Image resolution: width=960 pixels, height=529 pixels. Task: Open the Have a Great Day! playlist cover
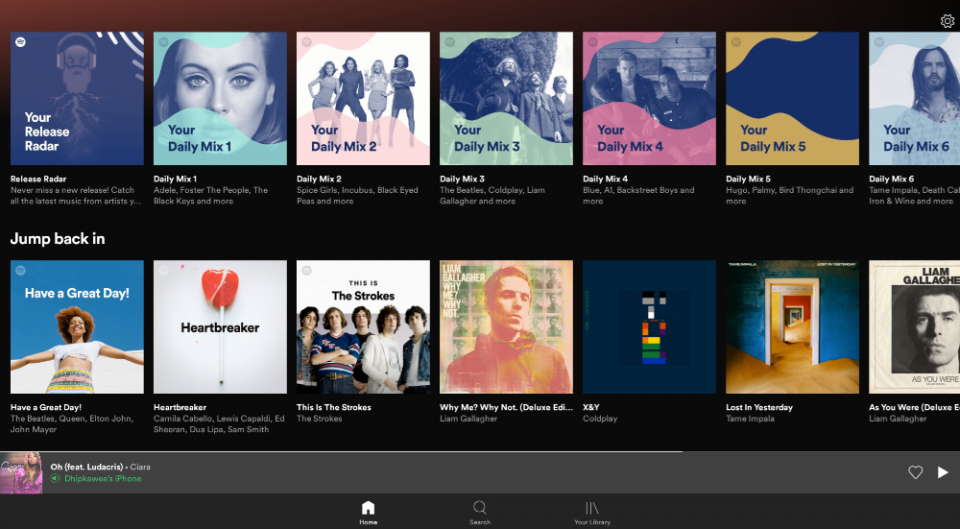[x=77, y=327]
